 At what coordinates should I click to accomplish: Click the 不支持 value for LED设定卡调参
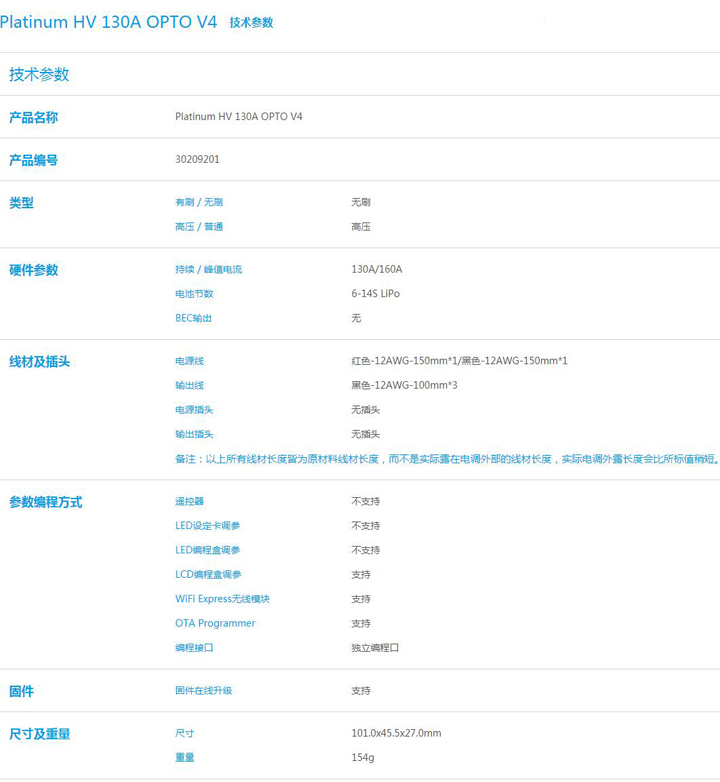pos(365,526)
